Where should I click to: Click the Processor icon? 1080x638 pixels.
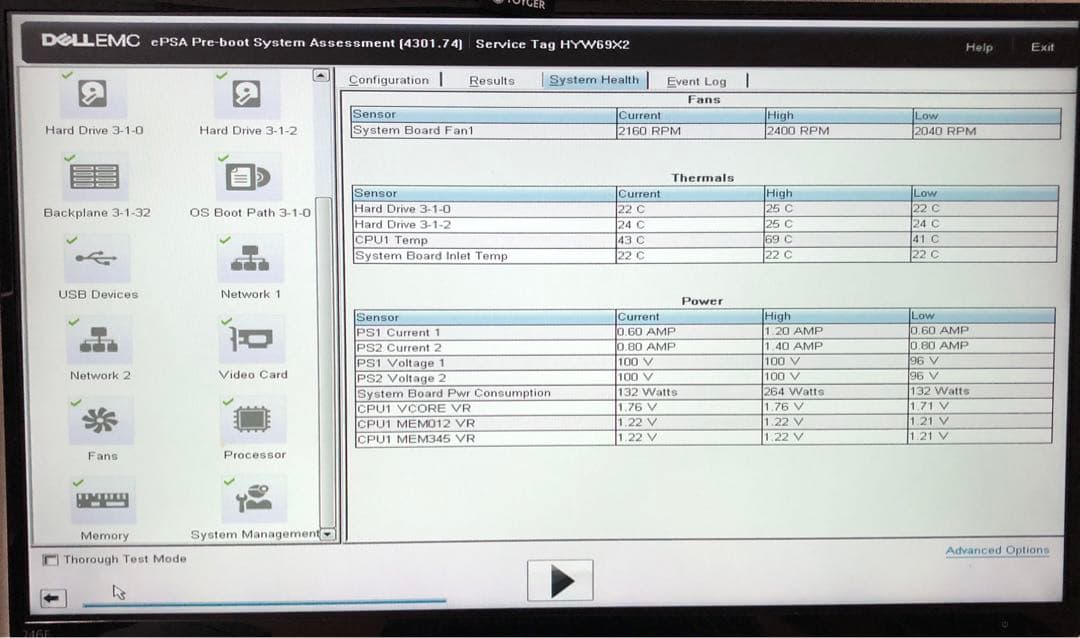pos(253,420)
